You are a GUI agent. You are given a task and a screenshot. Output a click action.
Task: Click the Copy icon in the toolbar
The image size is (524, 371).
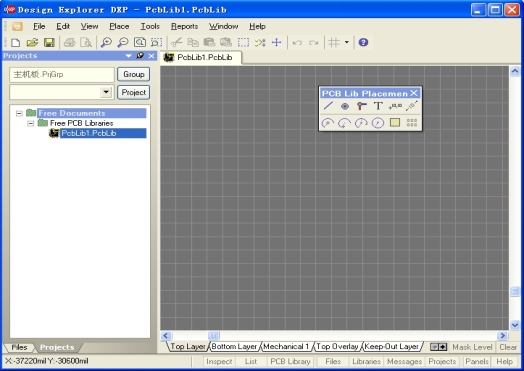(193, 42)
